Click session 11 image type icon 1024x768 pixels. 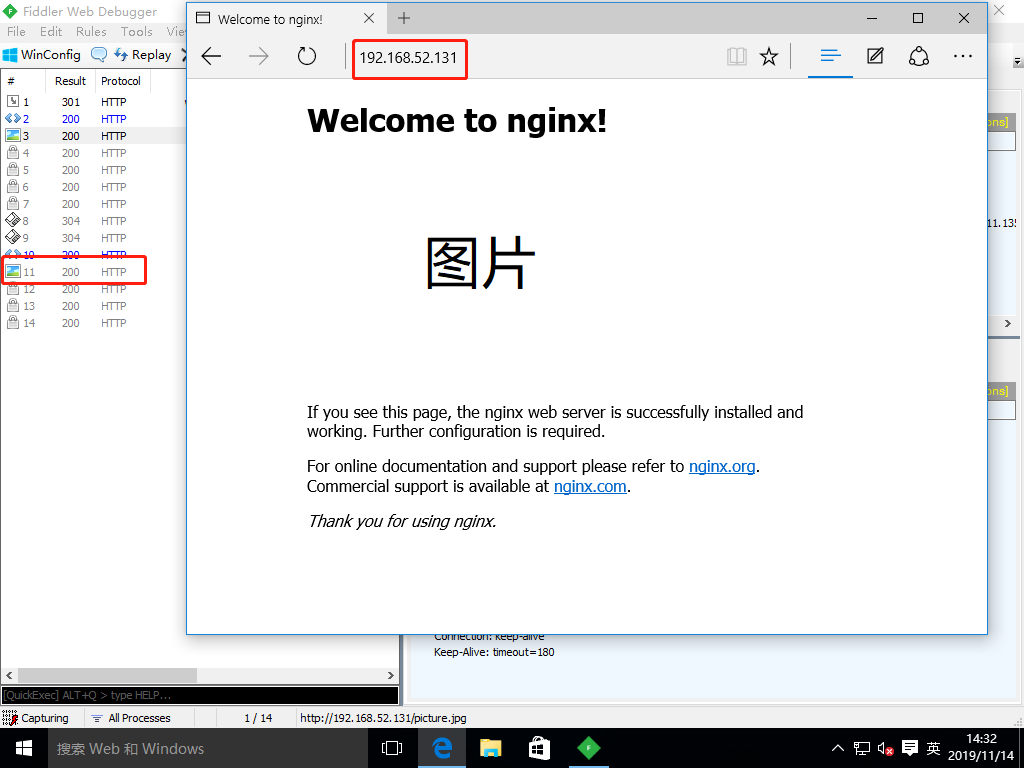(12, 271)
